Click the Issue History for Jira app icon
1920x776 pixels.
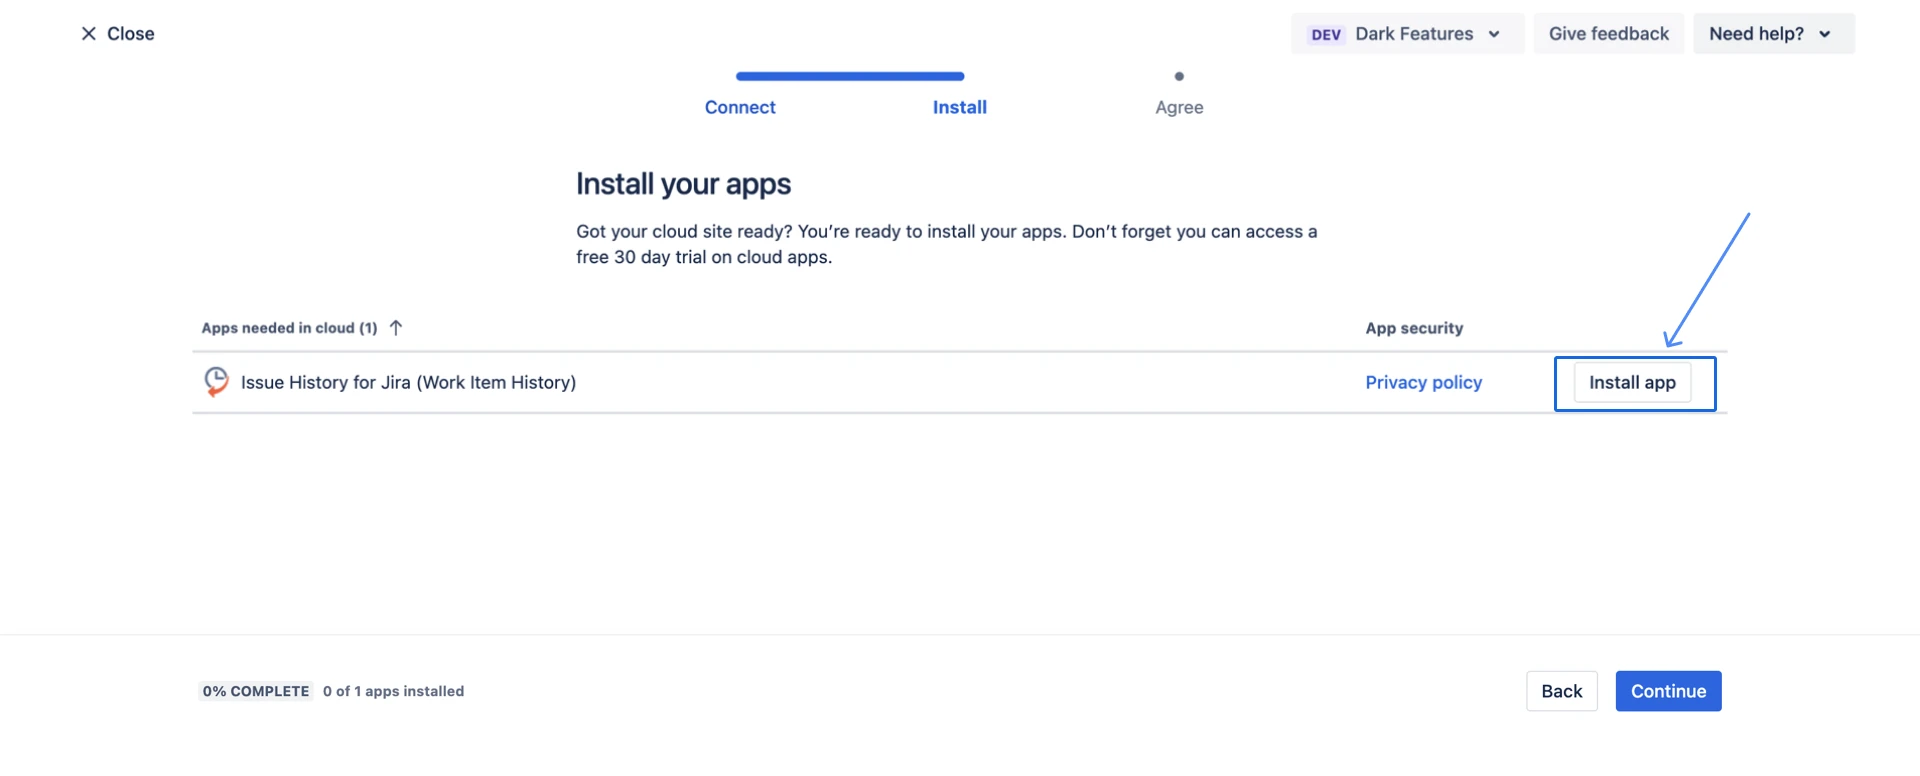pos(216,382)
